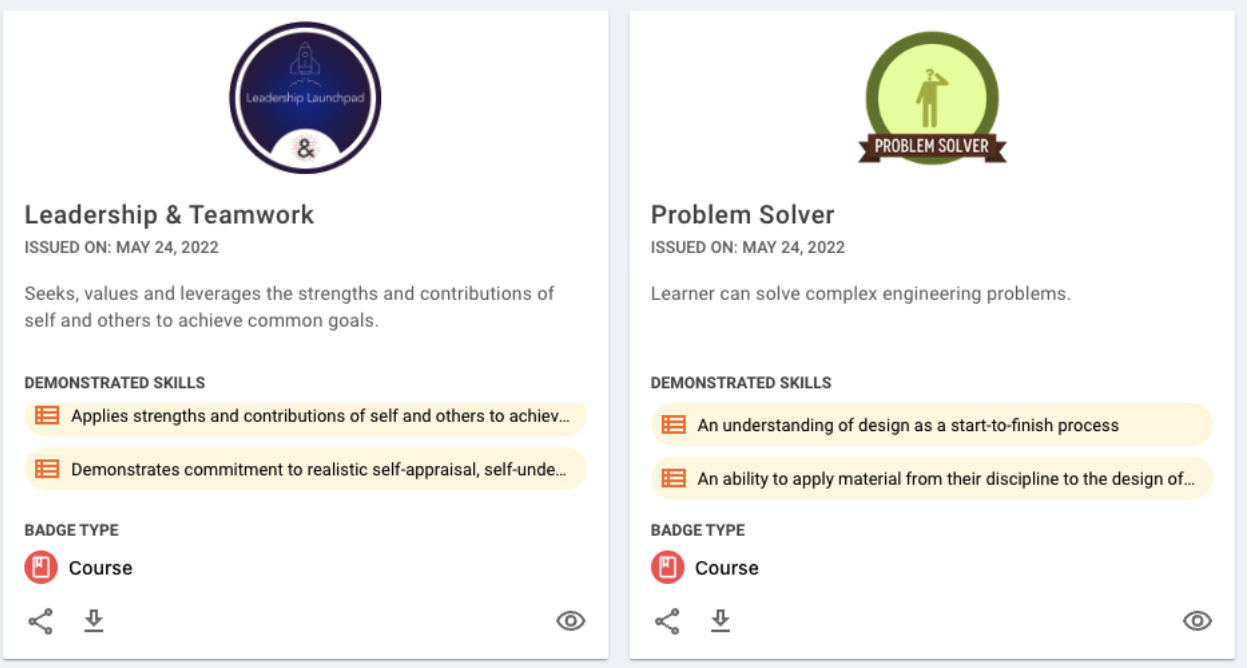This screenshot has width=1248, height=668.
Task: Open the Problem Solver title
Action: (742, 215)
